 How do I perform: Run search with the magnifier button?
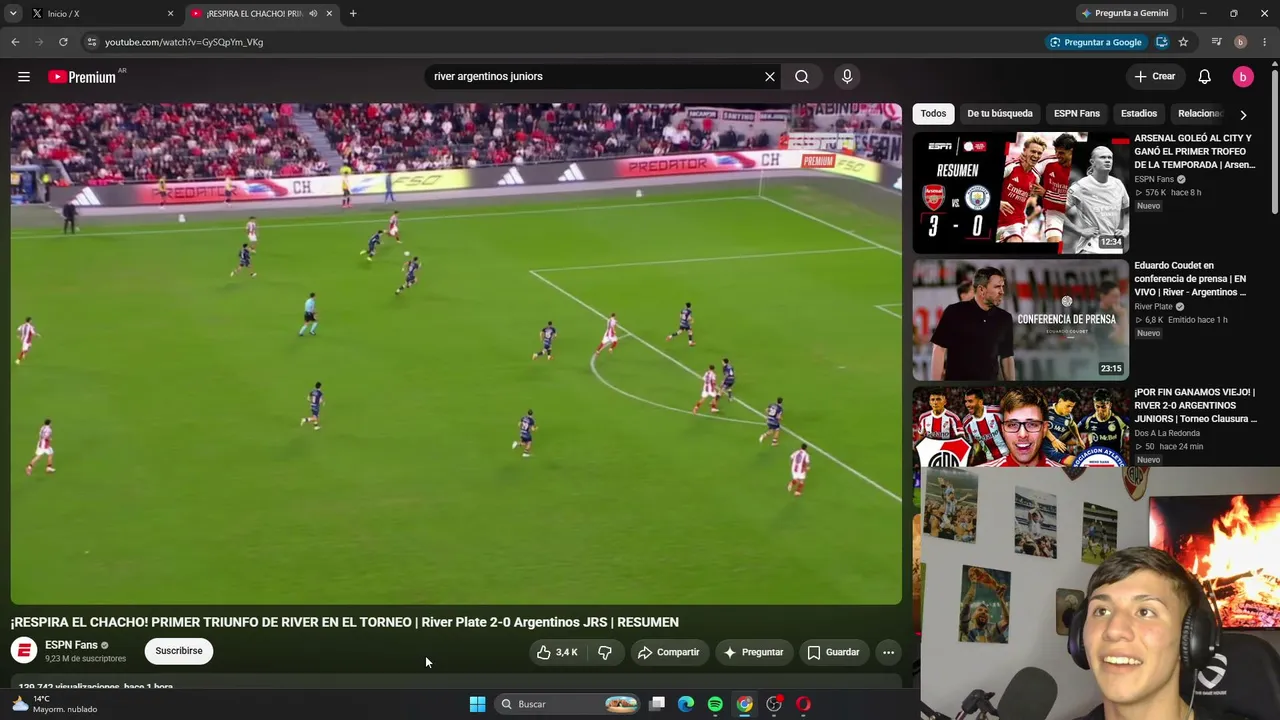pos(802,77)
